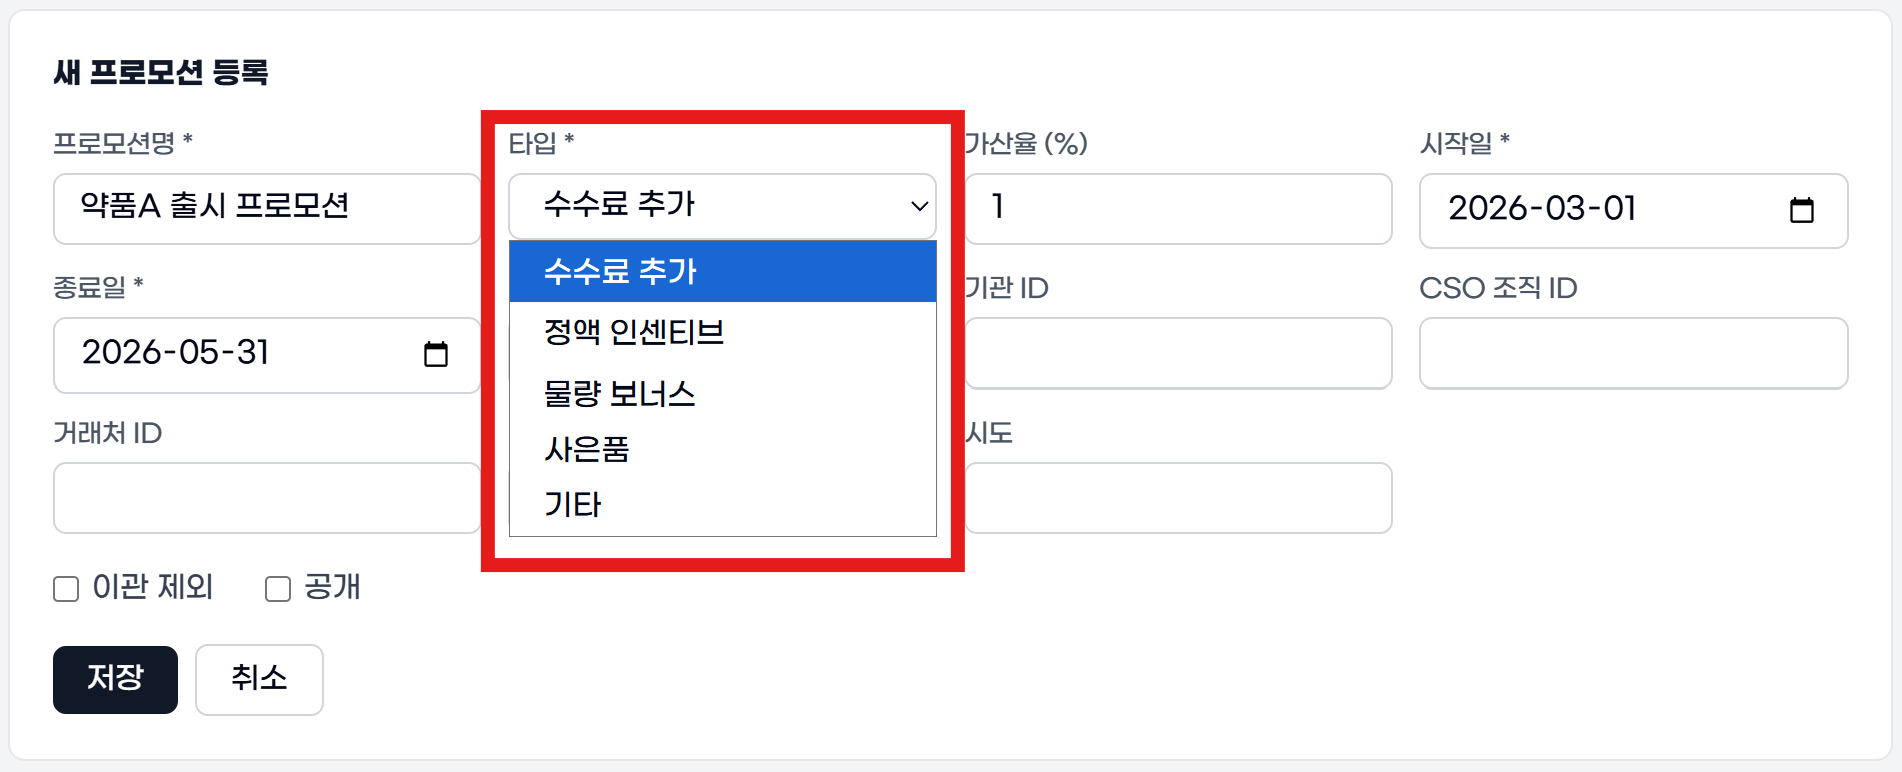Click the CSO 조직 ID input field
Viewport: 1902px width, 772px height.
(x=1633, y=353)
